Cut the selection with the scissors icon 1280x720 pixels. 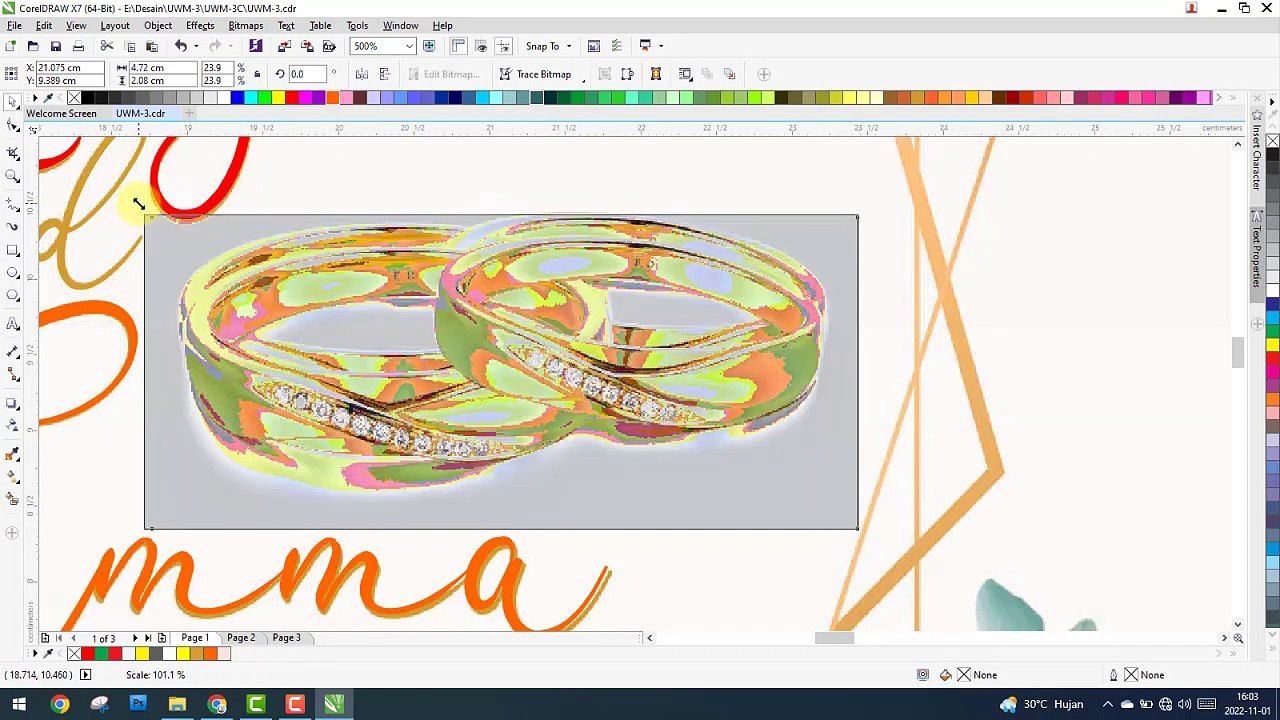click(x=107, y=46)
